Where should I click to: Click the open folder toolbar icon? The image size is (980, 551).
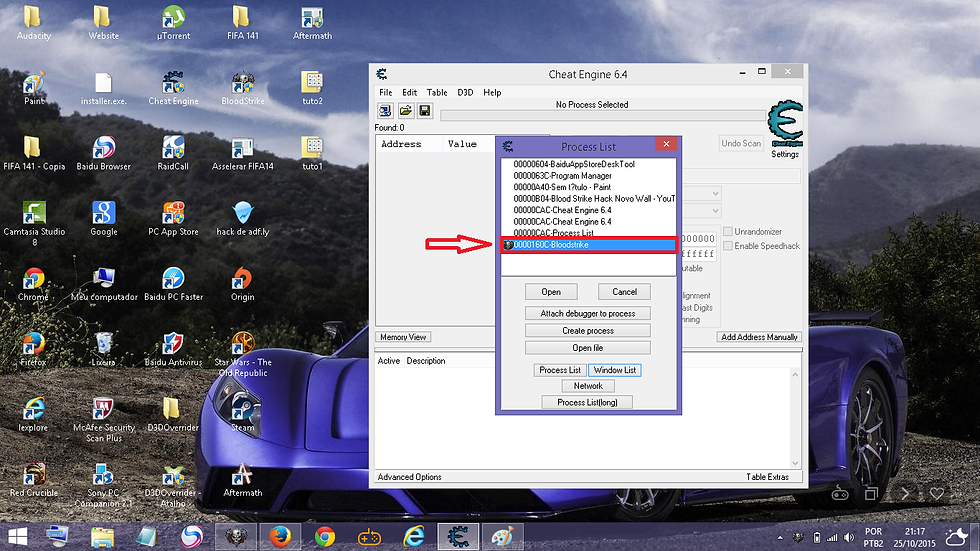tap(406, 111)
